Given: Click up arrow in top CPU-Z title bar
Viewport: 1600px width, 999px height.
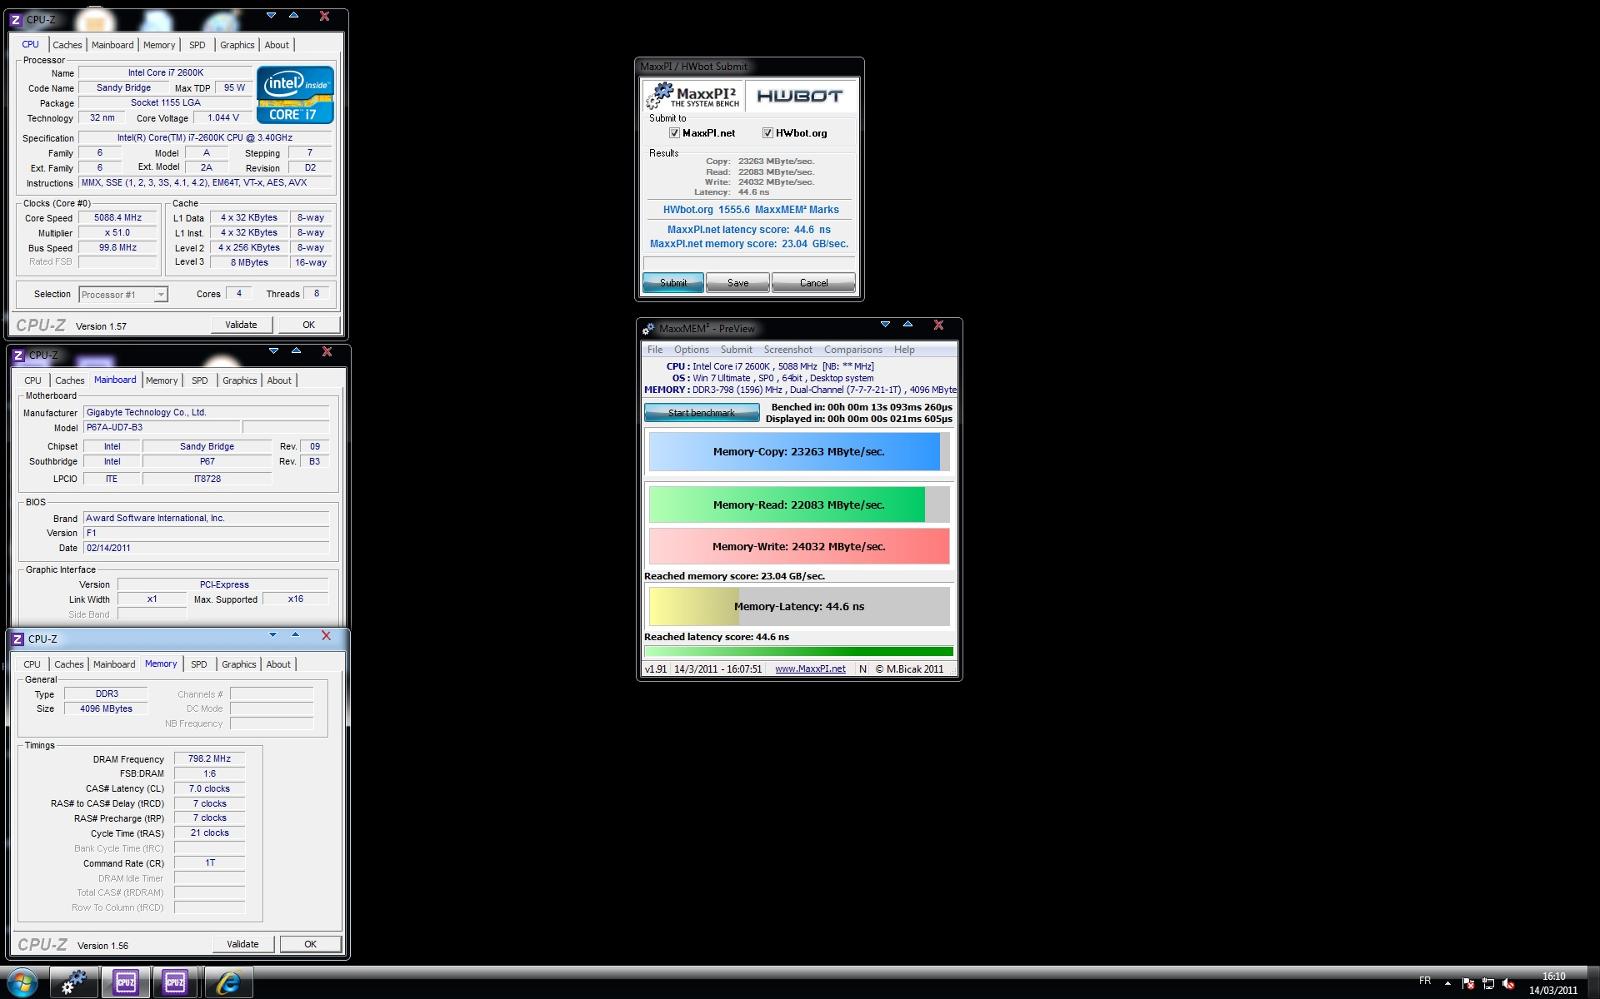Looking at the screenshot, I should pyautogui.click(x=293, y=15).
